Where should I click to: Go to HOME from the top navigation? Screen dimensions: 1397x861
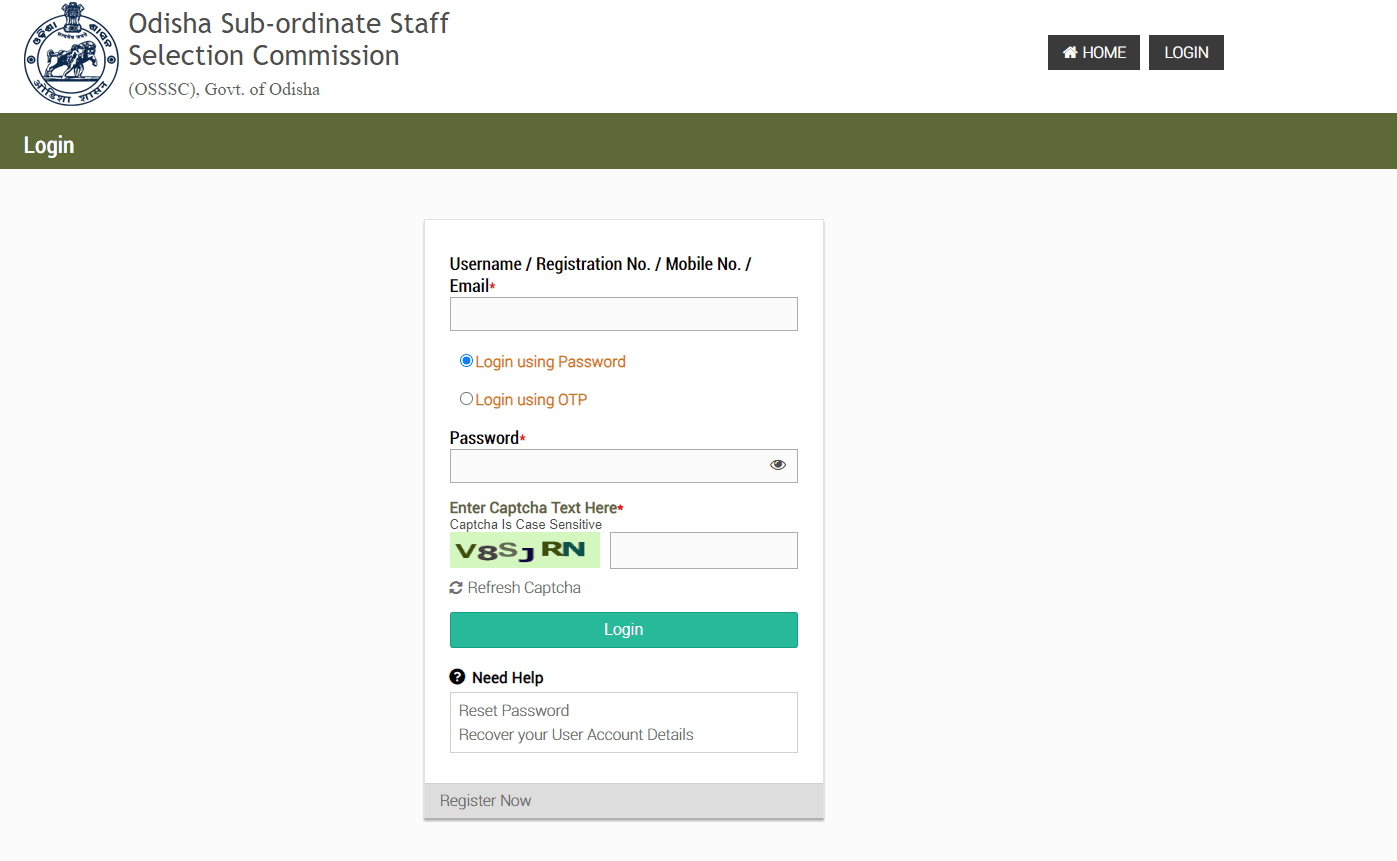(1094, 53)
